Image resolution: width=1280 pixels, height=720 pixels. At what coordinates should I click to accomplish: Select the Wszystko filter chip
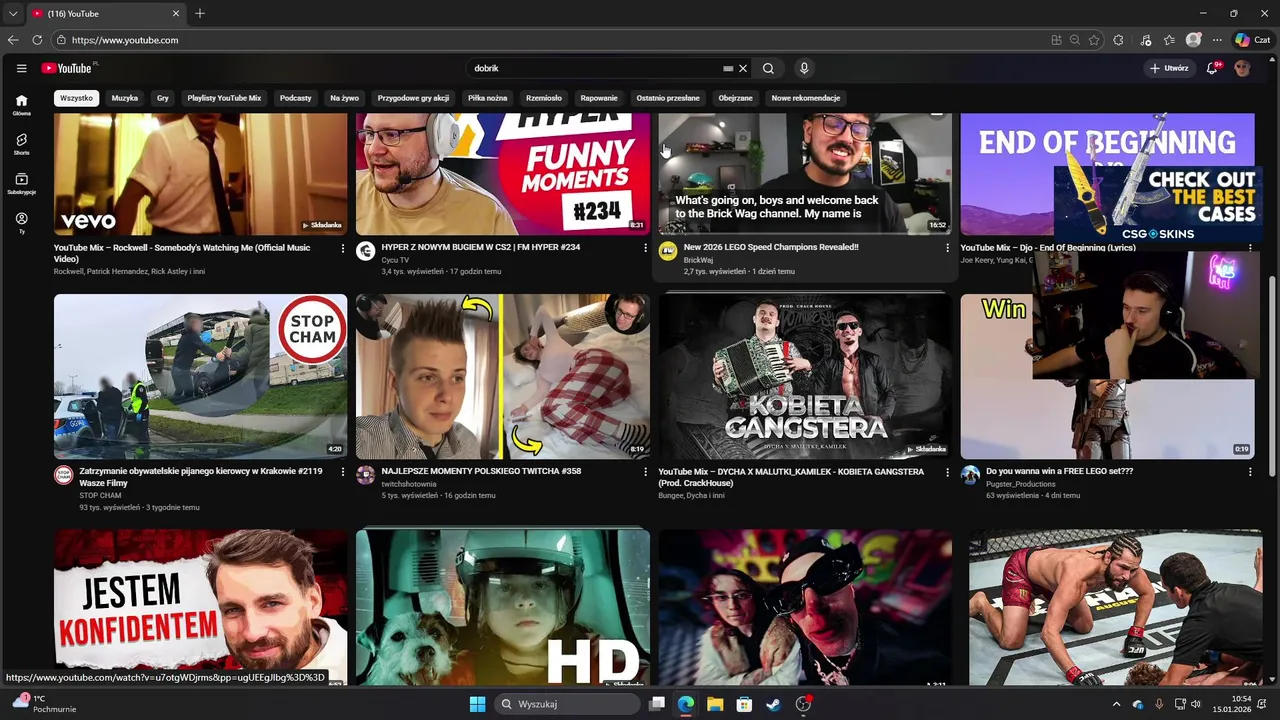click(76, 98)
